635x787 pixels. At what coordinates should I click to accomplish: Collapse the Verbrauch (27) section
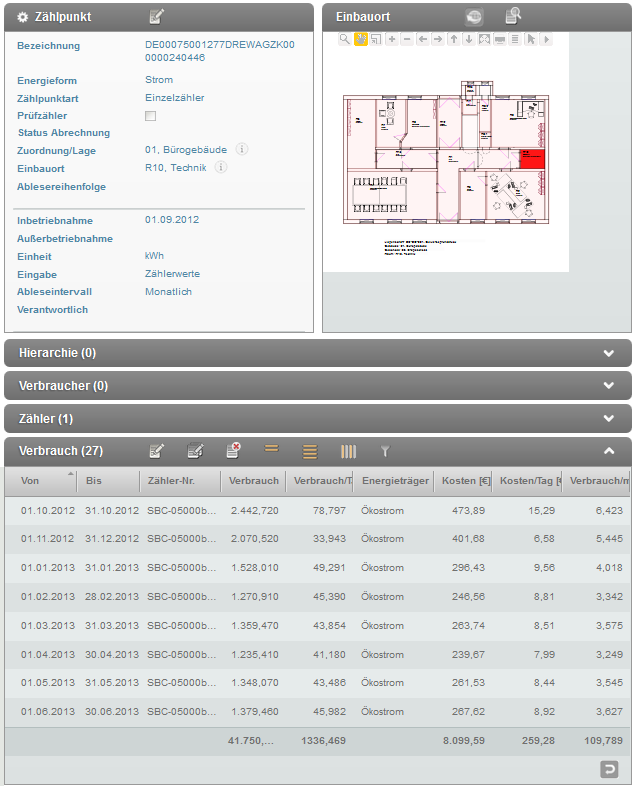pos(608,451)
